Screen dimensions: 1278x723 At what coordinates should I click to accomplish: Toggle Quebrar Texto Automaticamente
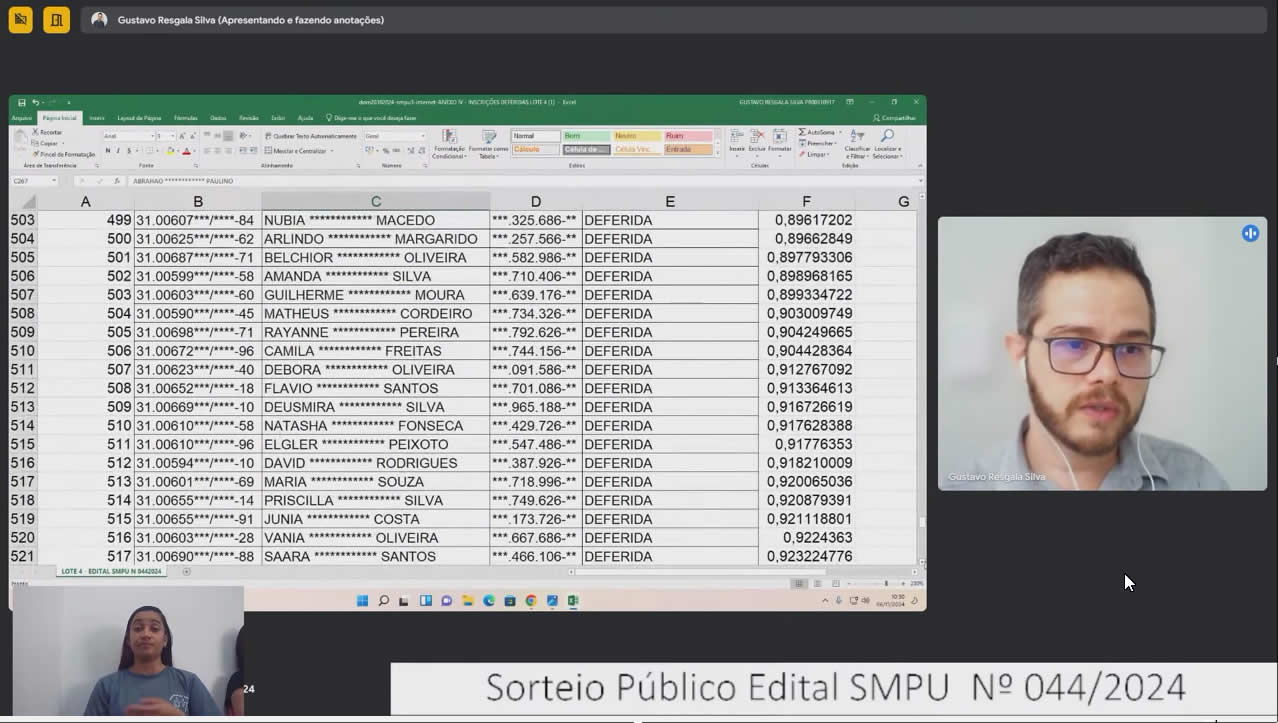[311, 136]
